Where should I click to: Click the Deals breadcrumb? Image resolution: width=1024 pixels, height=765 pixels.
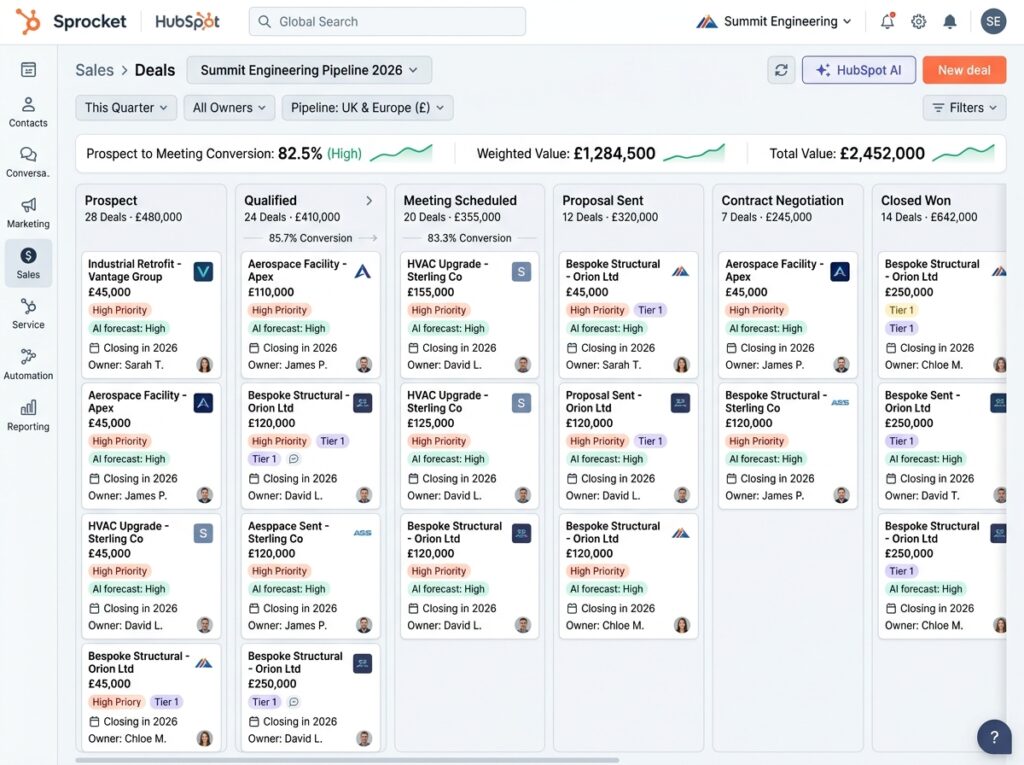click(x=155, y=70)
